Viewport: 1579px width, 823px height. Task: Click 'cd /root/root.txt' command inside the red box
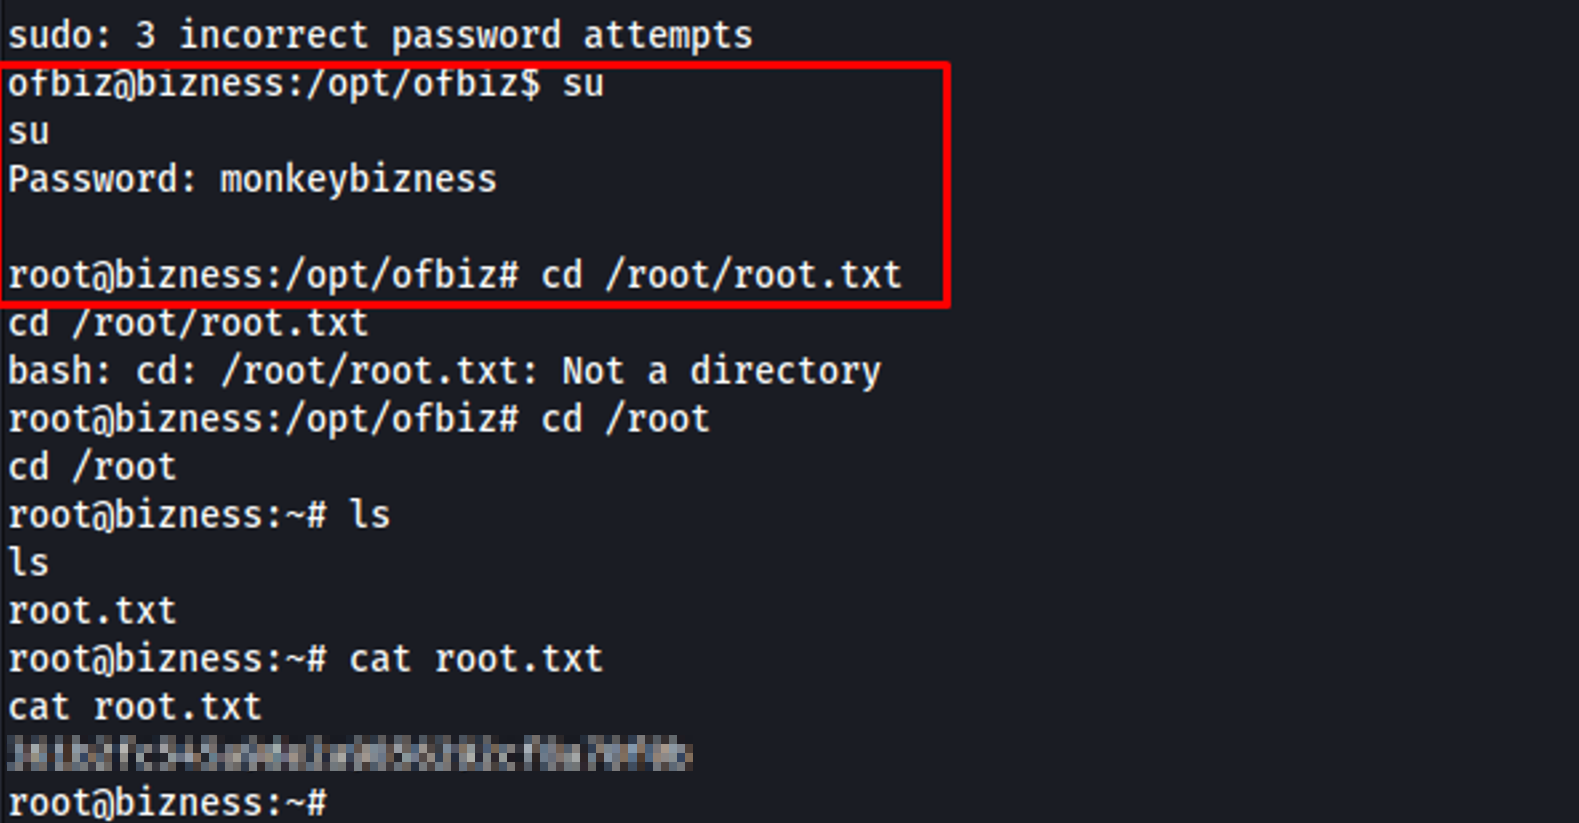[721, 275]
